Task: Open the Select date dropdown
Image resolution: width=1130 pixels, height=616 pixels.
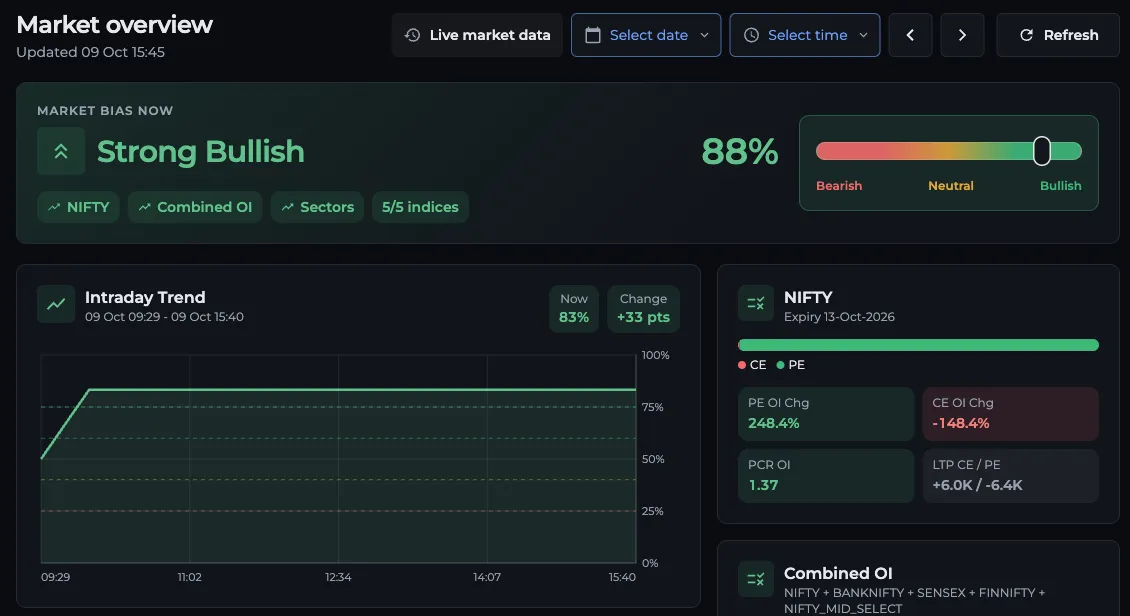Action: pos(646,35)
